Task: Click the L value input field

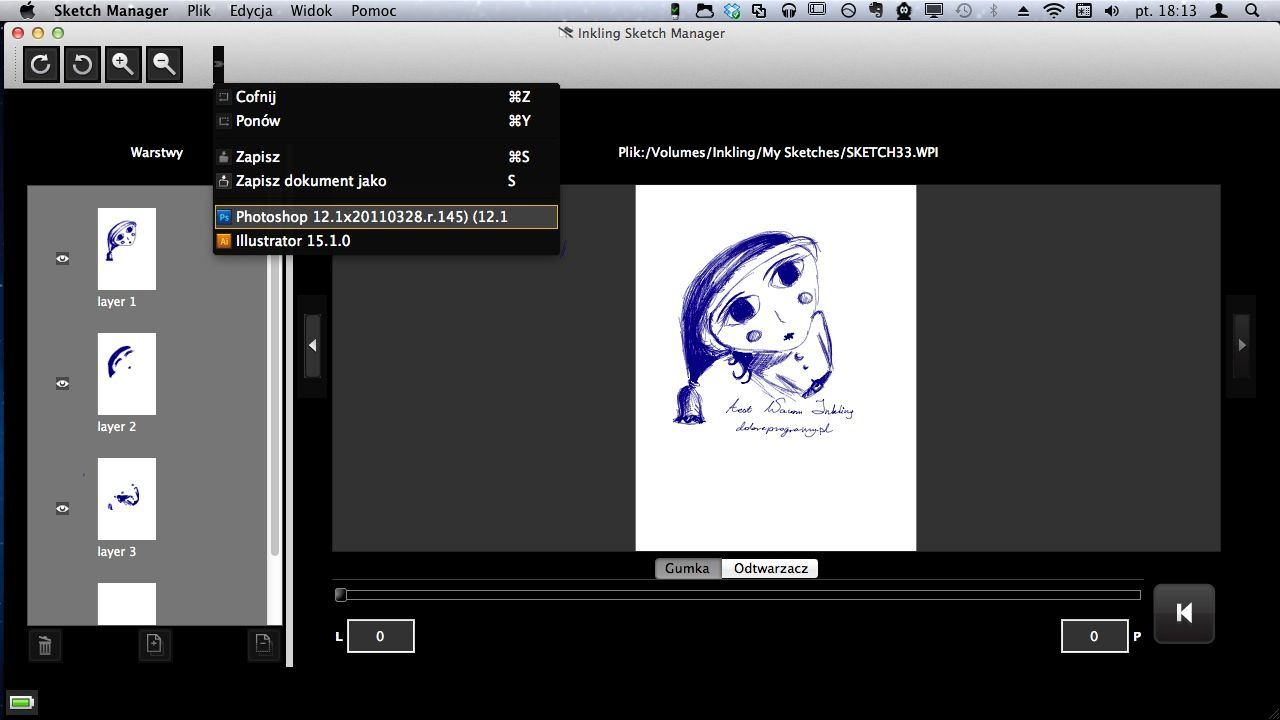Action: (x=380, y=636)
